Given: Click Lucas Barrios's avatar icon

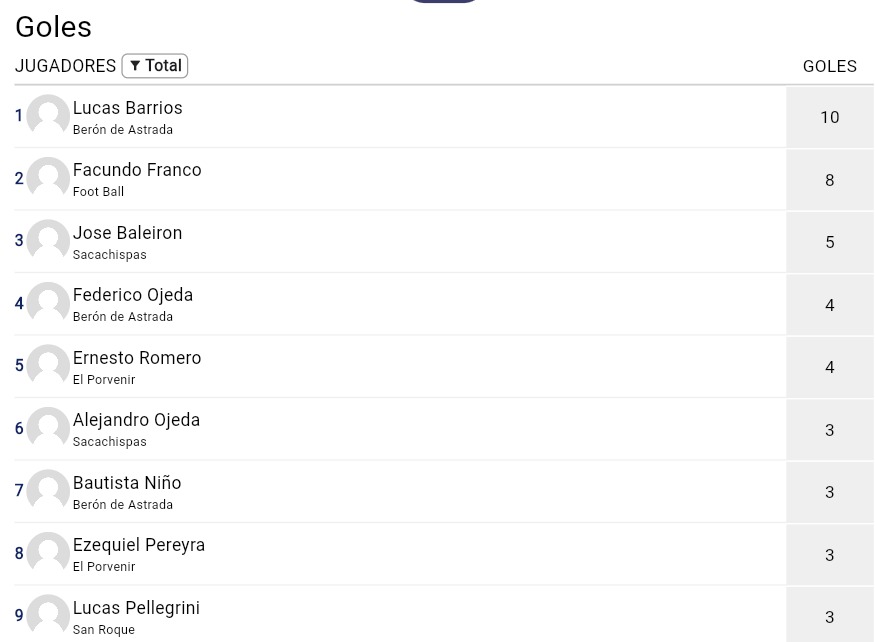Looking at the screenshot, I should point(48,116).
